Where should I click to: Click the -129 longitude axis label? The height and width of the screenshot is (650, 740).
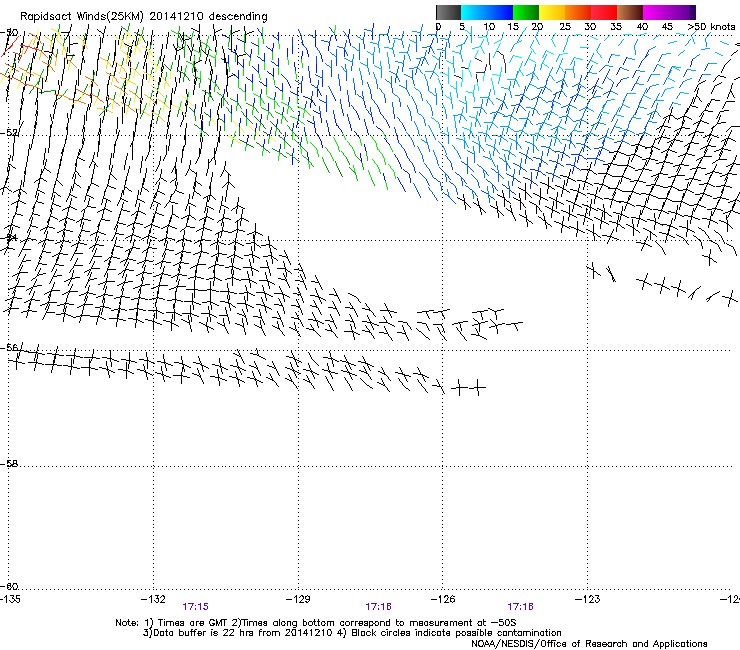pyautogui.click(x=298, y=599)
